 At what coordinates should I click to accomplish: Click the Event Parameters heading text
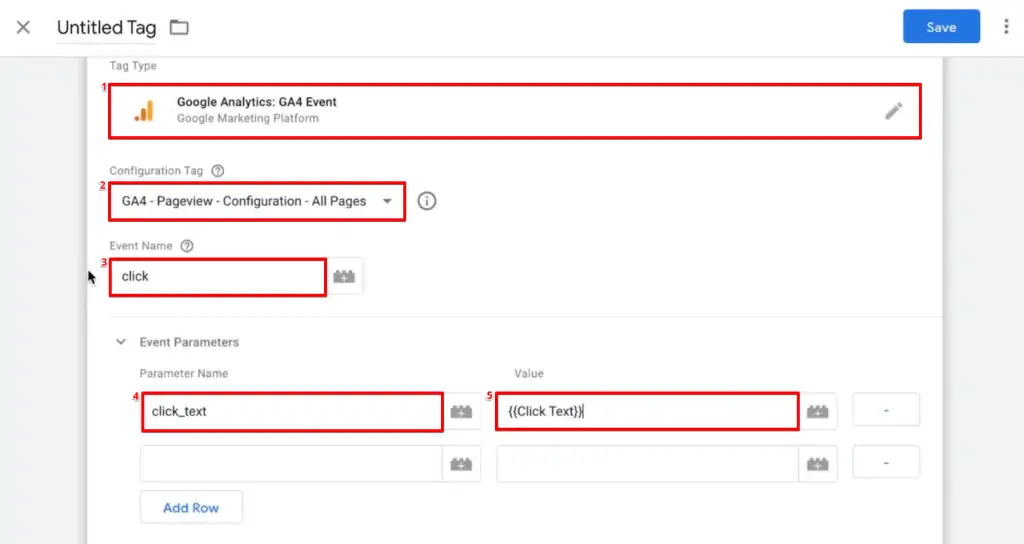tap(189, 342)
